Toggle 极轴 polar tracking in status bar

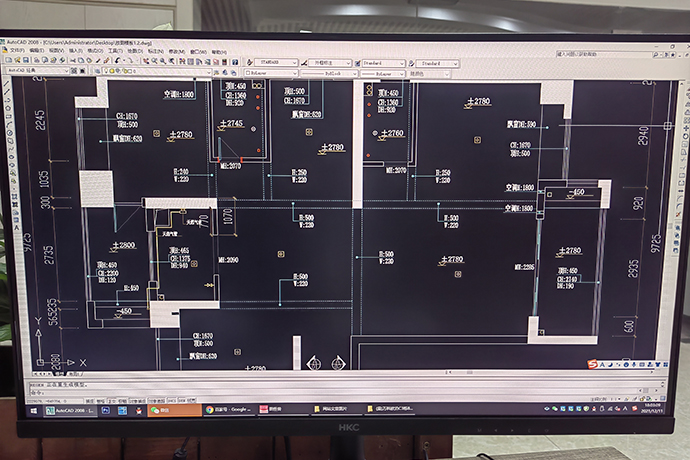click(122, 401)
